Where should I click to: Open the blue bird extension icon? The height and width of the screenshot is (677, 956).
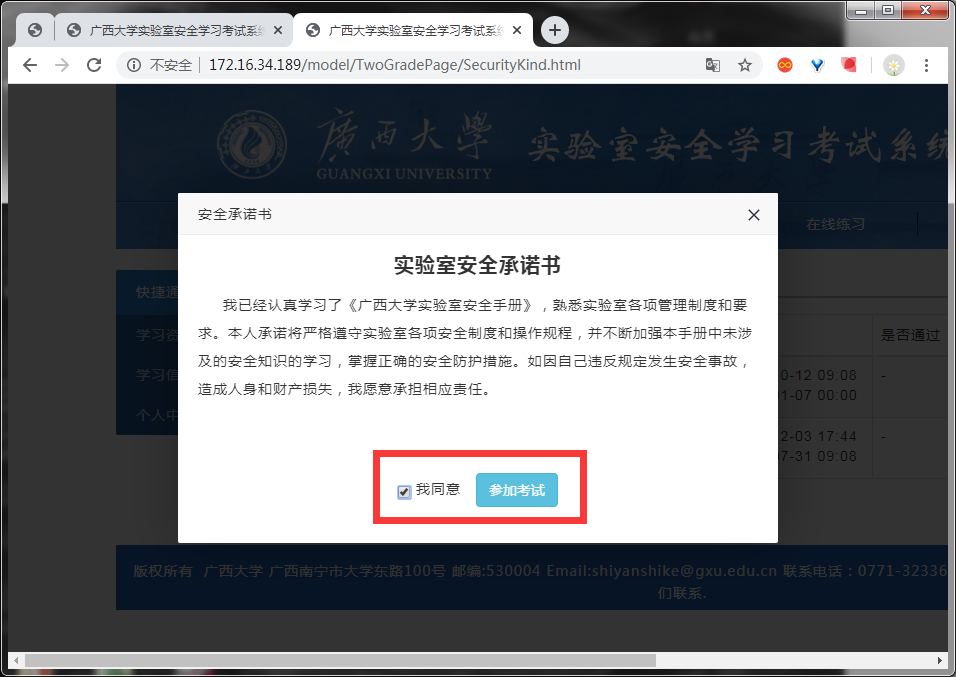[817, 65]
